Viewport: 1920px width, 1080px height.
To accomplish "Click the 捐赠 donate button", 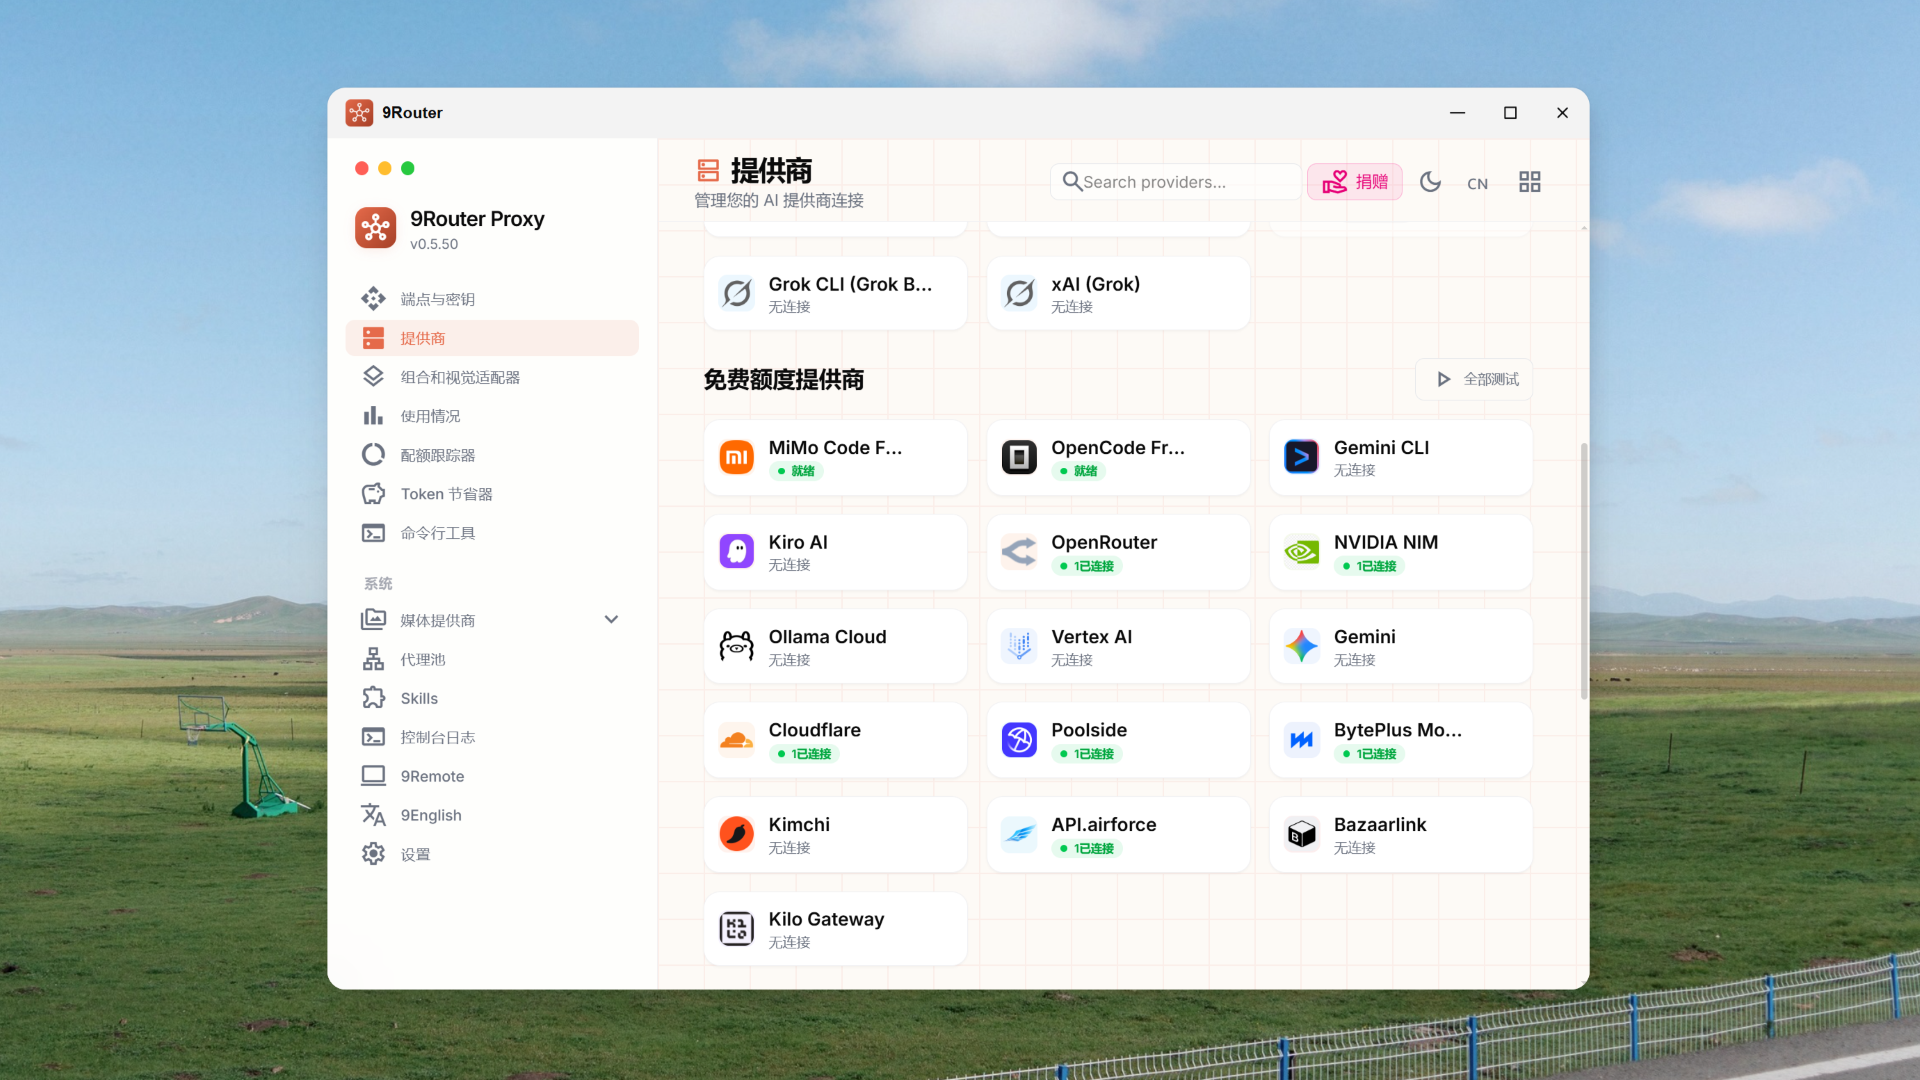I will [x=1355, y=182].
